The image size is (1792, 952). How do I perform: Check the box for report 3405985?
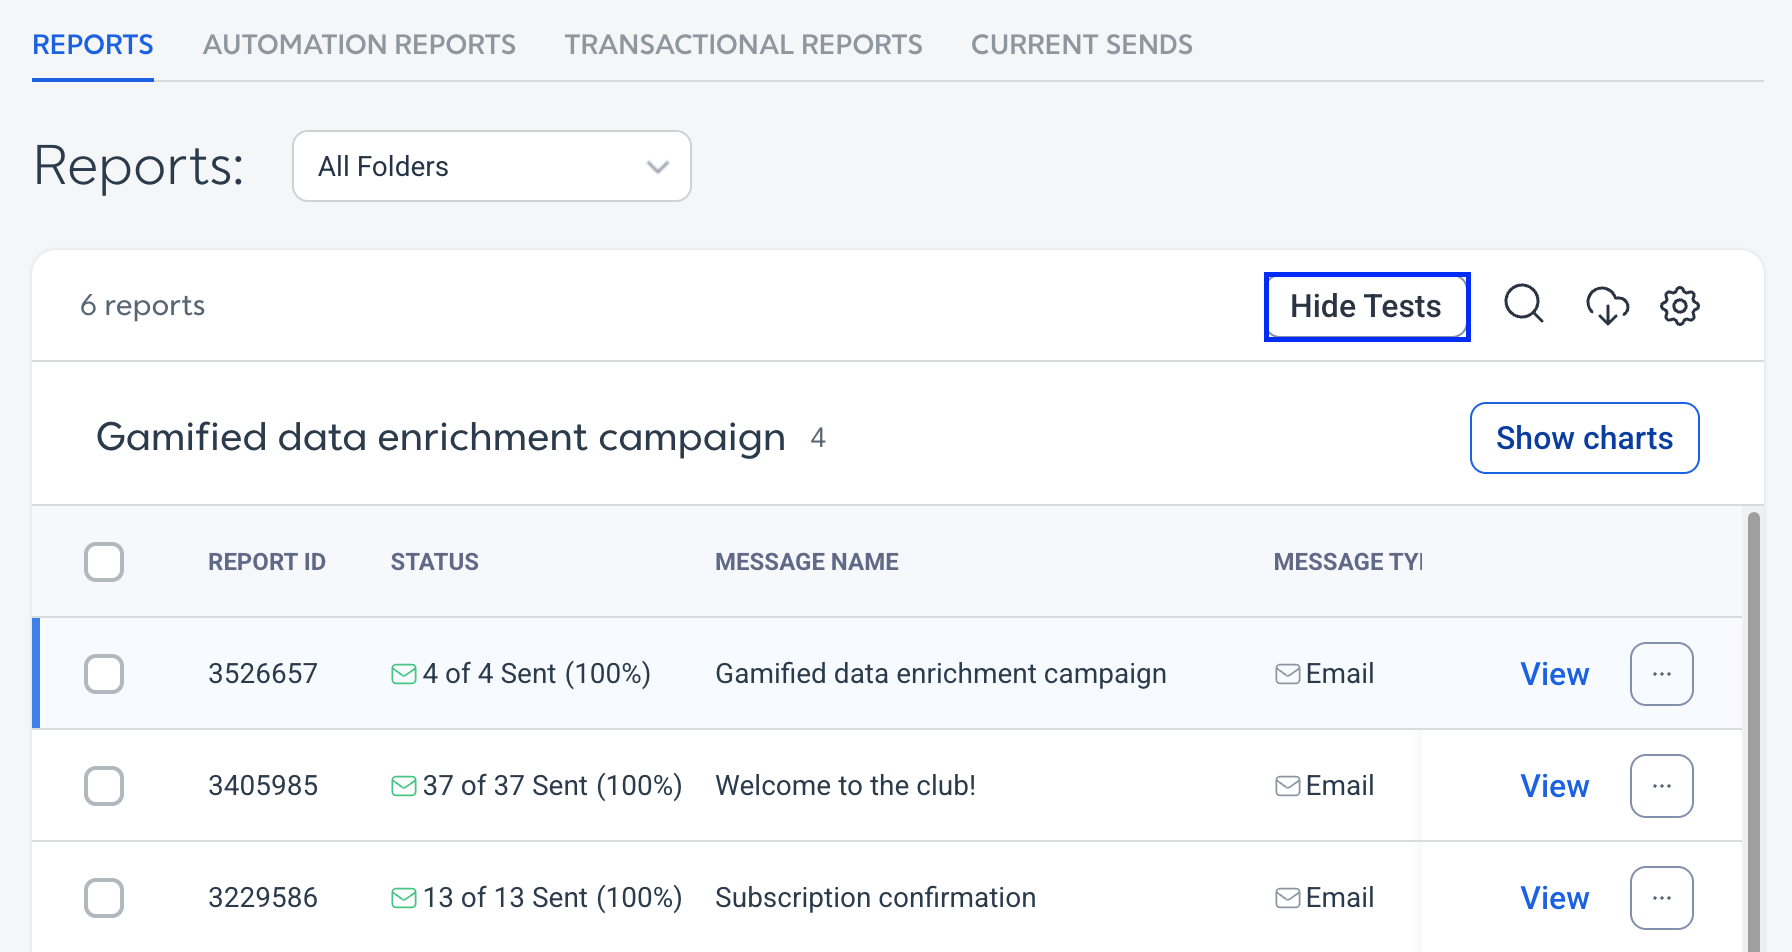(104, 786)
